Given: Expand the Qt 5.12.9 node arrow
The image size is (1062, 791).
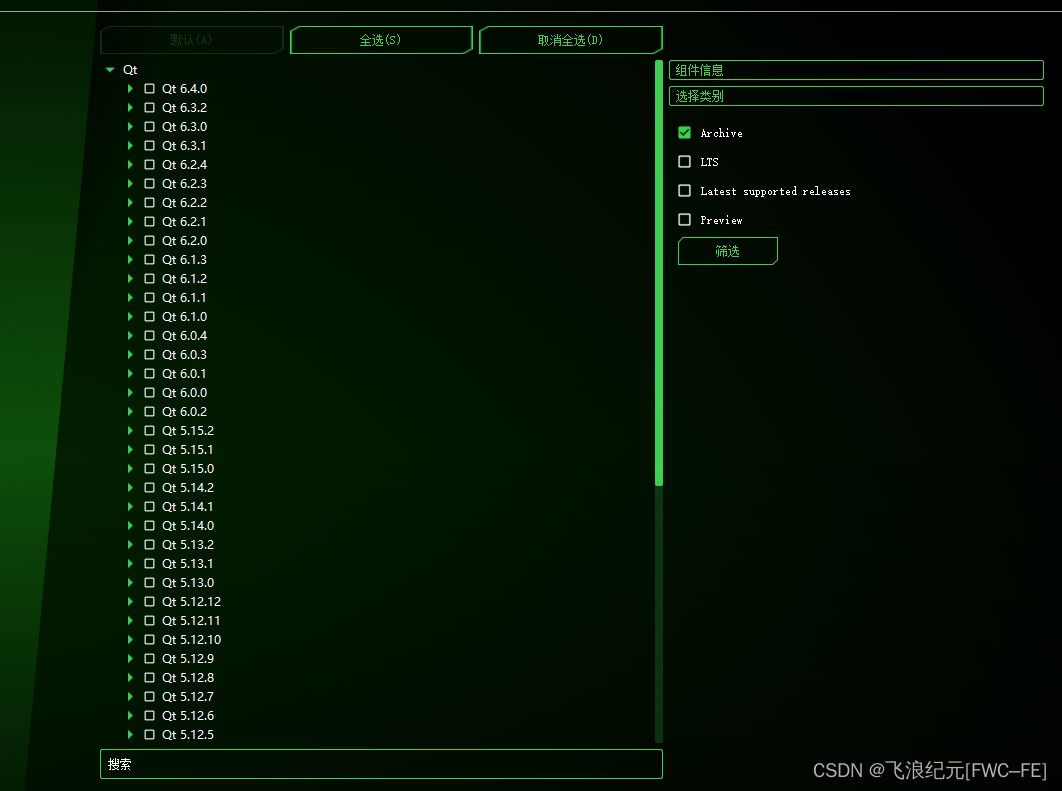Looking at the screenshot, I should (x=130, y=658).
